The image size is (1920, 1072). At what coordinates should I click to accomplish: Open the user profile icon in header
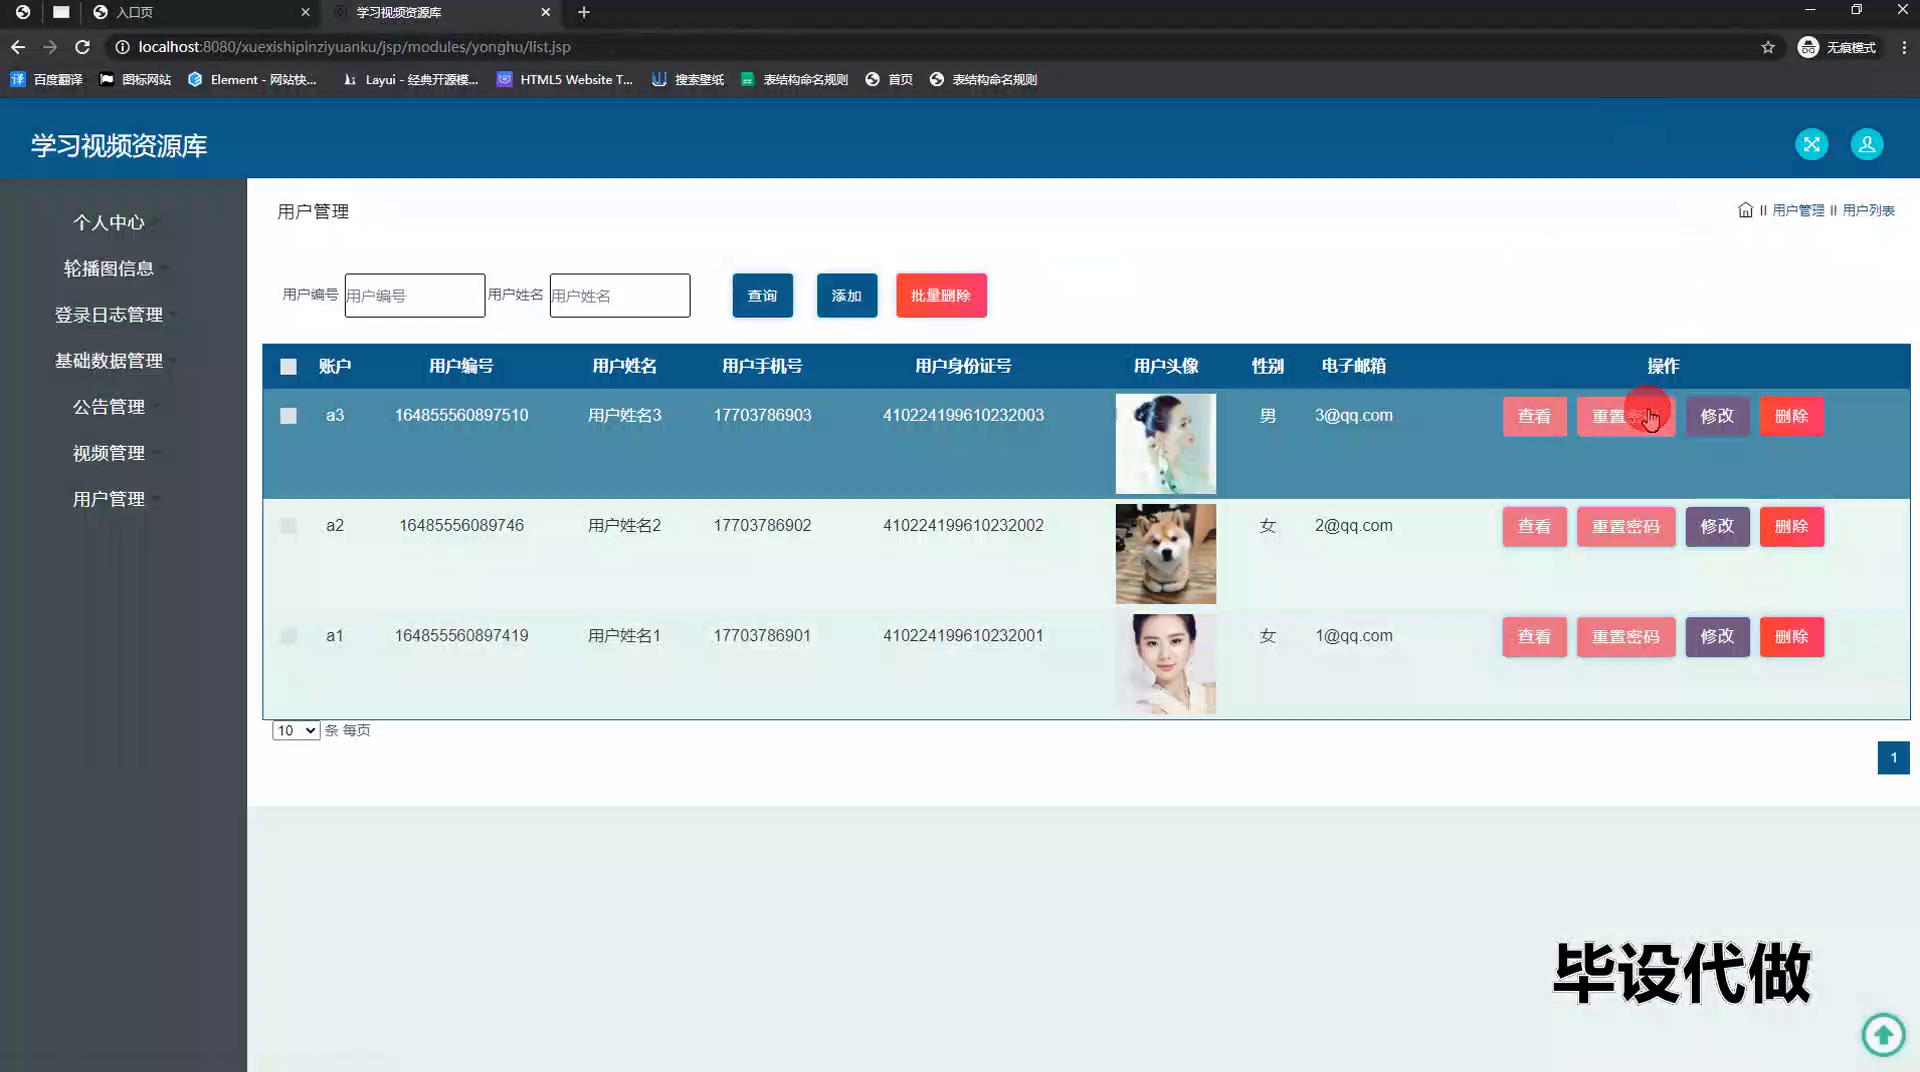pos(1867,144)
